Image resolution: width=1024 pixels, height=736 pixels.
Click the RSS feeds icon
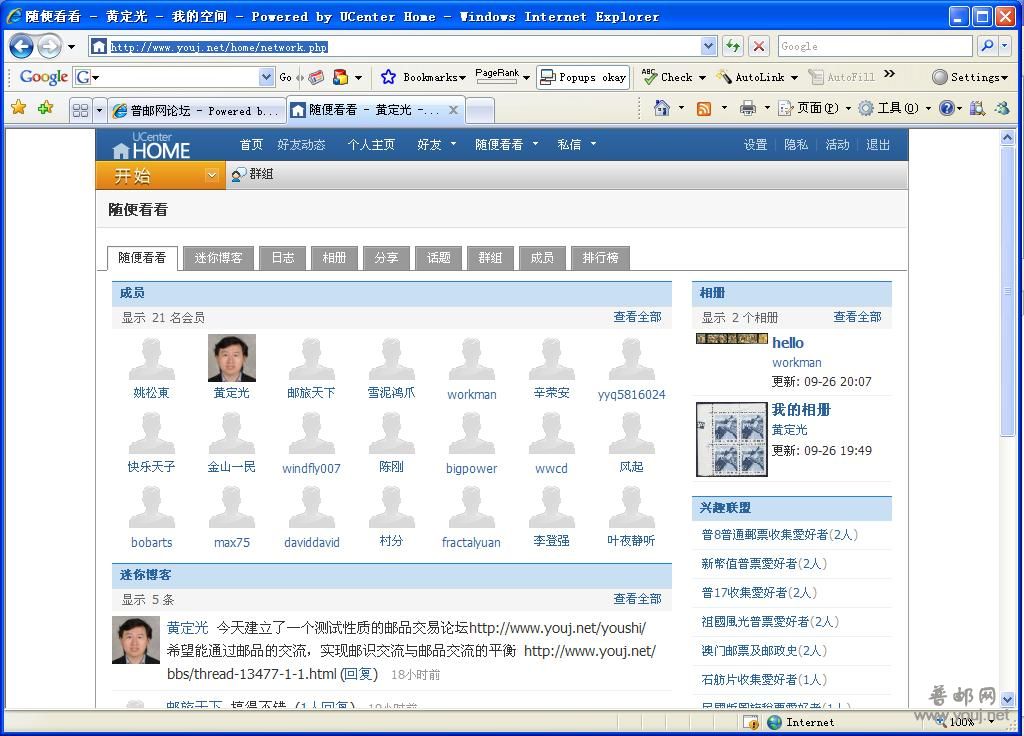pos(704,108)
